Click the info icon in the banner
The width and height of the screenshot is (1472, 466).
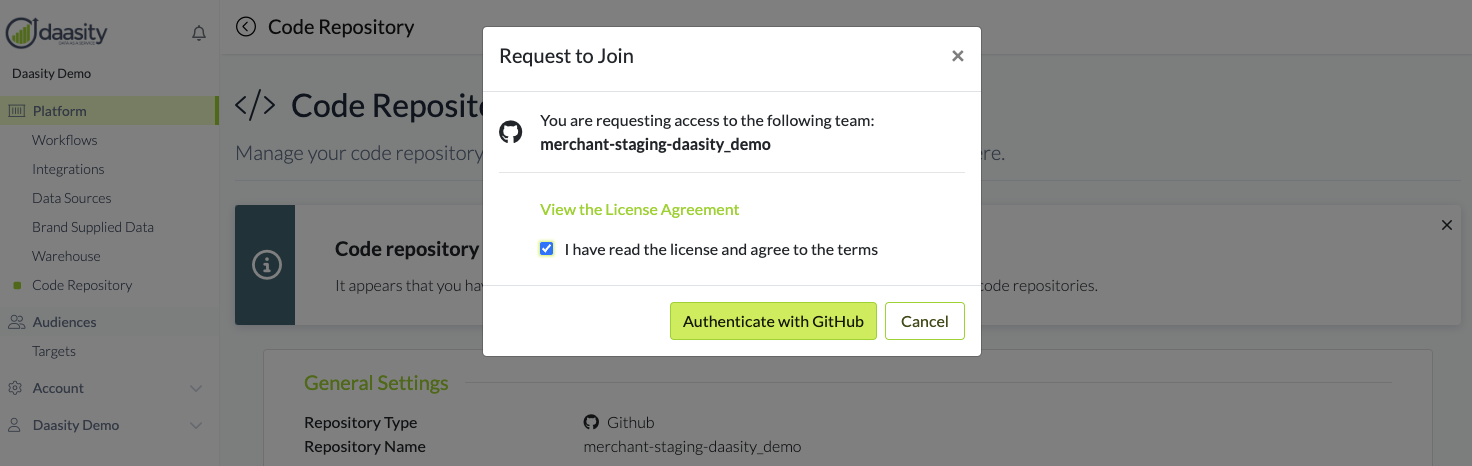coord(266,265)
